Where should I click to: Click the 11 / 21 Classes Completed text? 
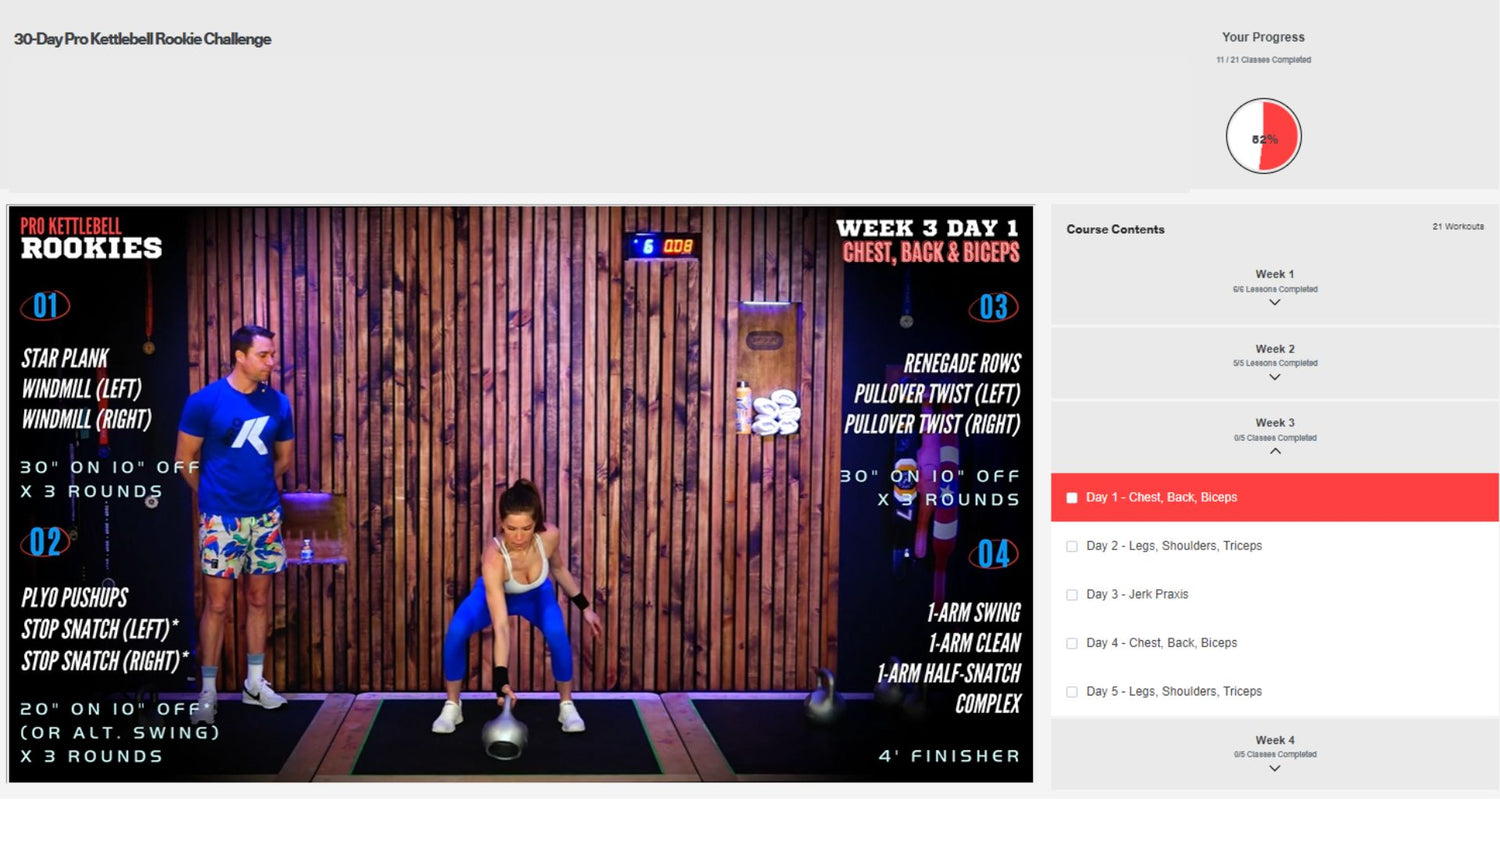pyautogui.click(x=1262, y=60)
